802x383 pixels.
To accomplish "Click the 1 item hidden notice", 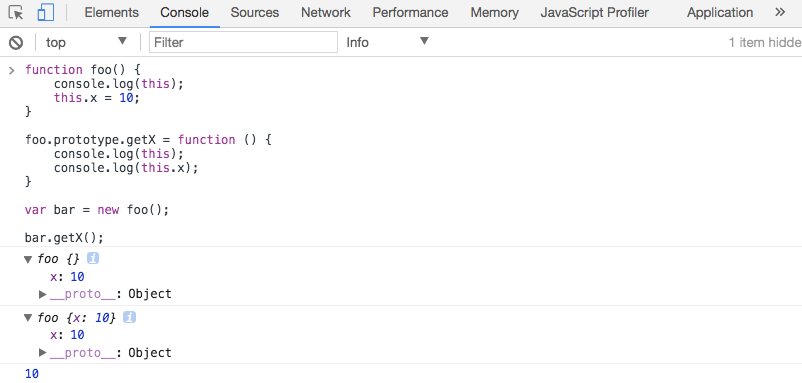I will pyautogui.click(x=765, y=42).
